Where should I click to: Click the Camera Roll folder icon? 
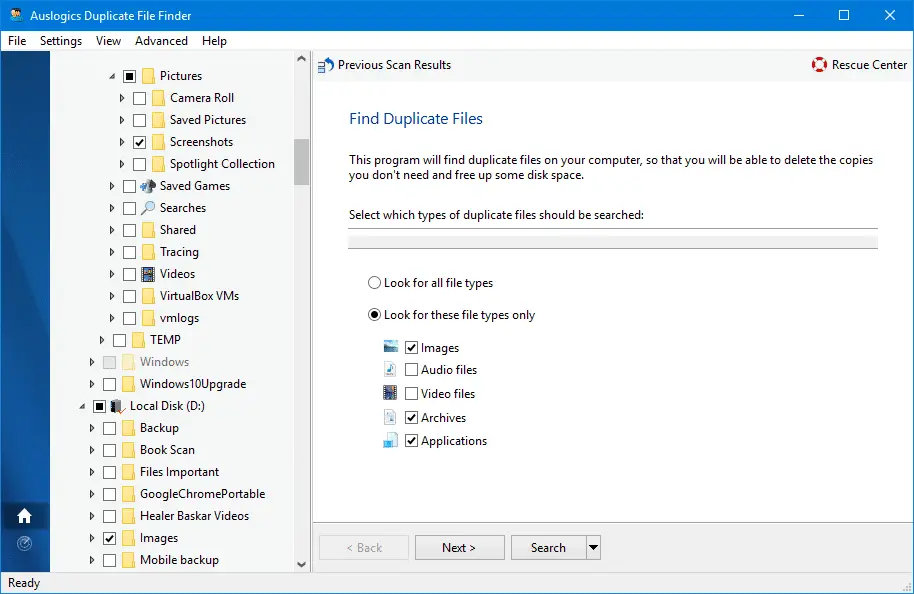coord(159,98)
